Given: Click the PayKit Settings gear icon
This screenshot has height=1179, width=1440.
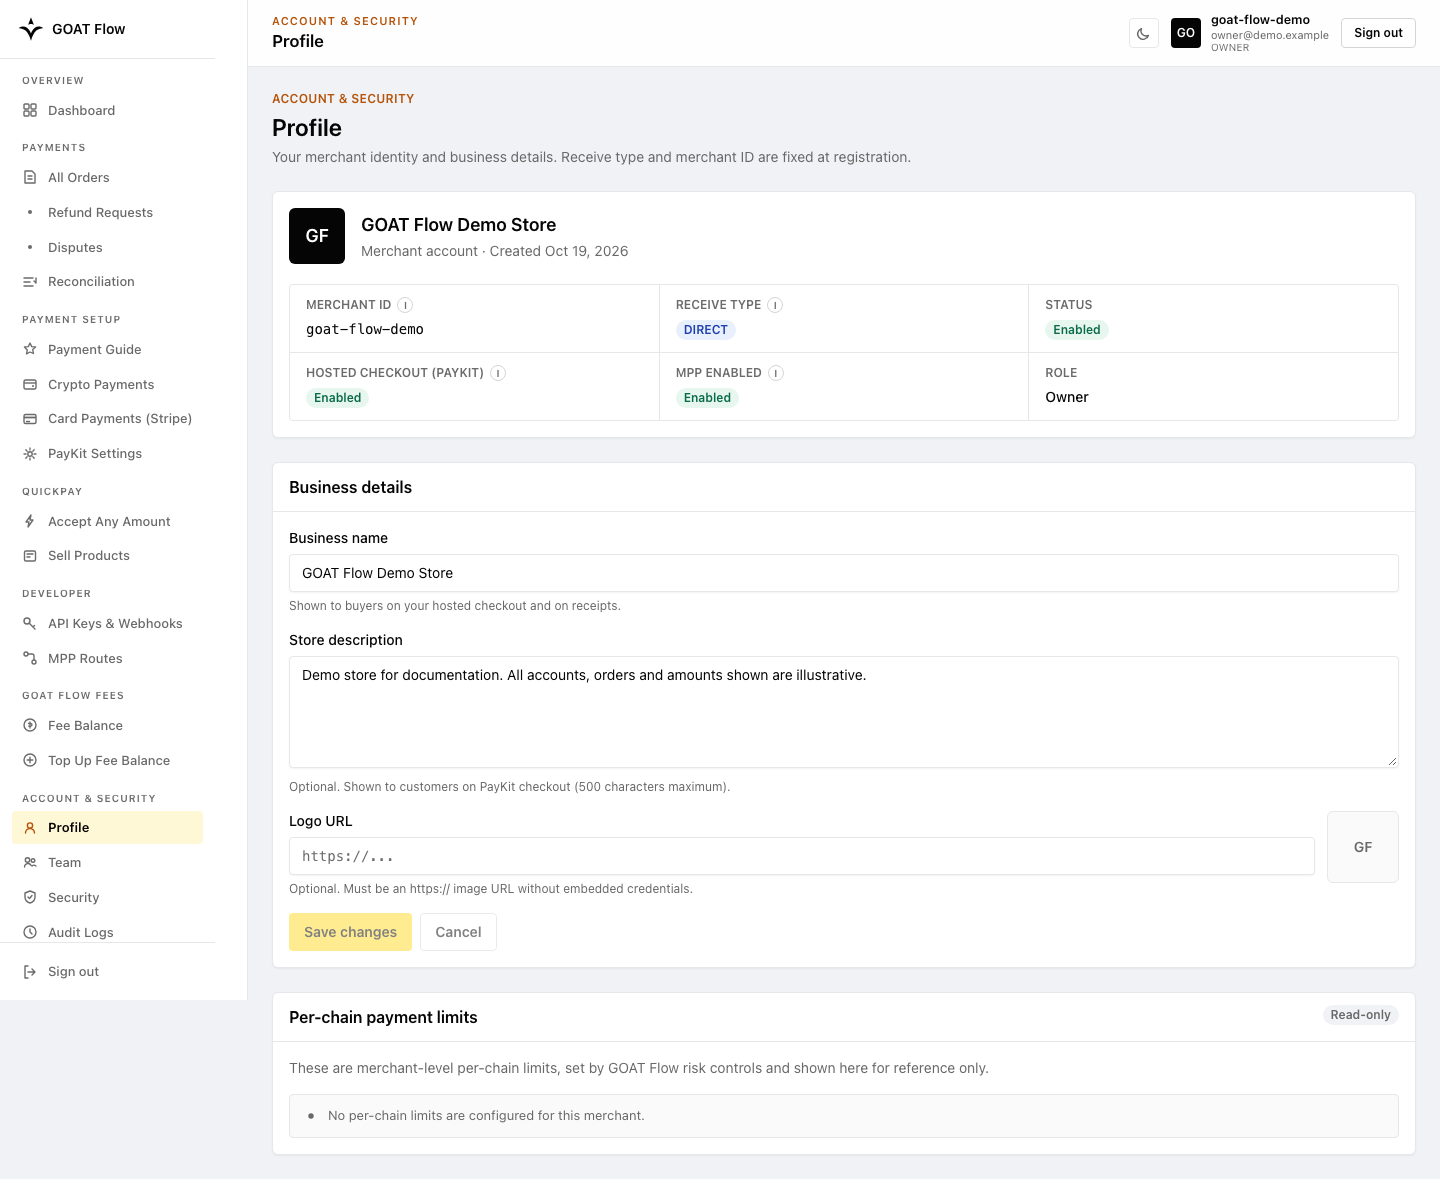Looking at the screenshot, I should 30,454.
